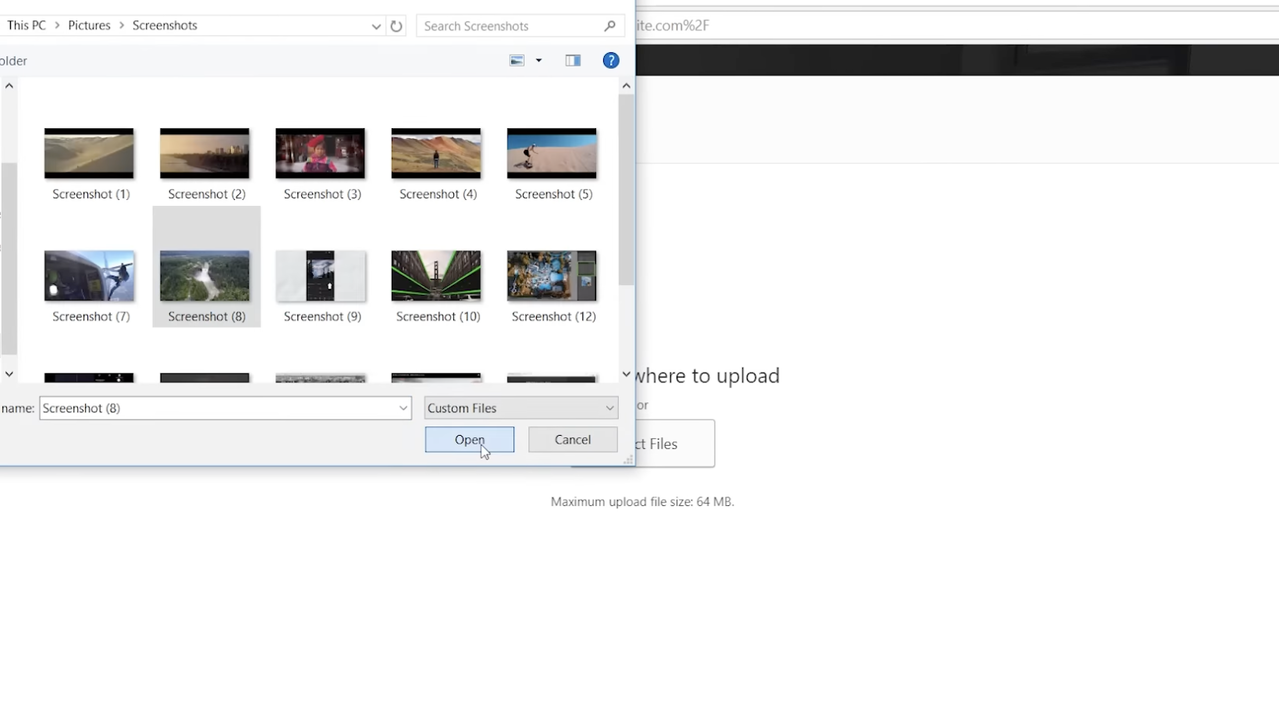Toggle the preview pane icon
Screen dimensions: 1279x720
pyautogui.click(x=573, y=61)
